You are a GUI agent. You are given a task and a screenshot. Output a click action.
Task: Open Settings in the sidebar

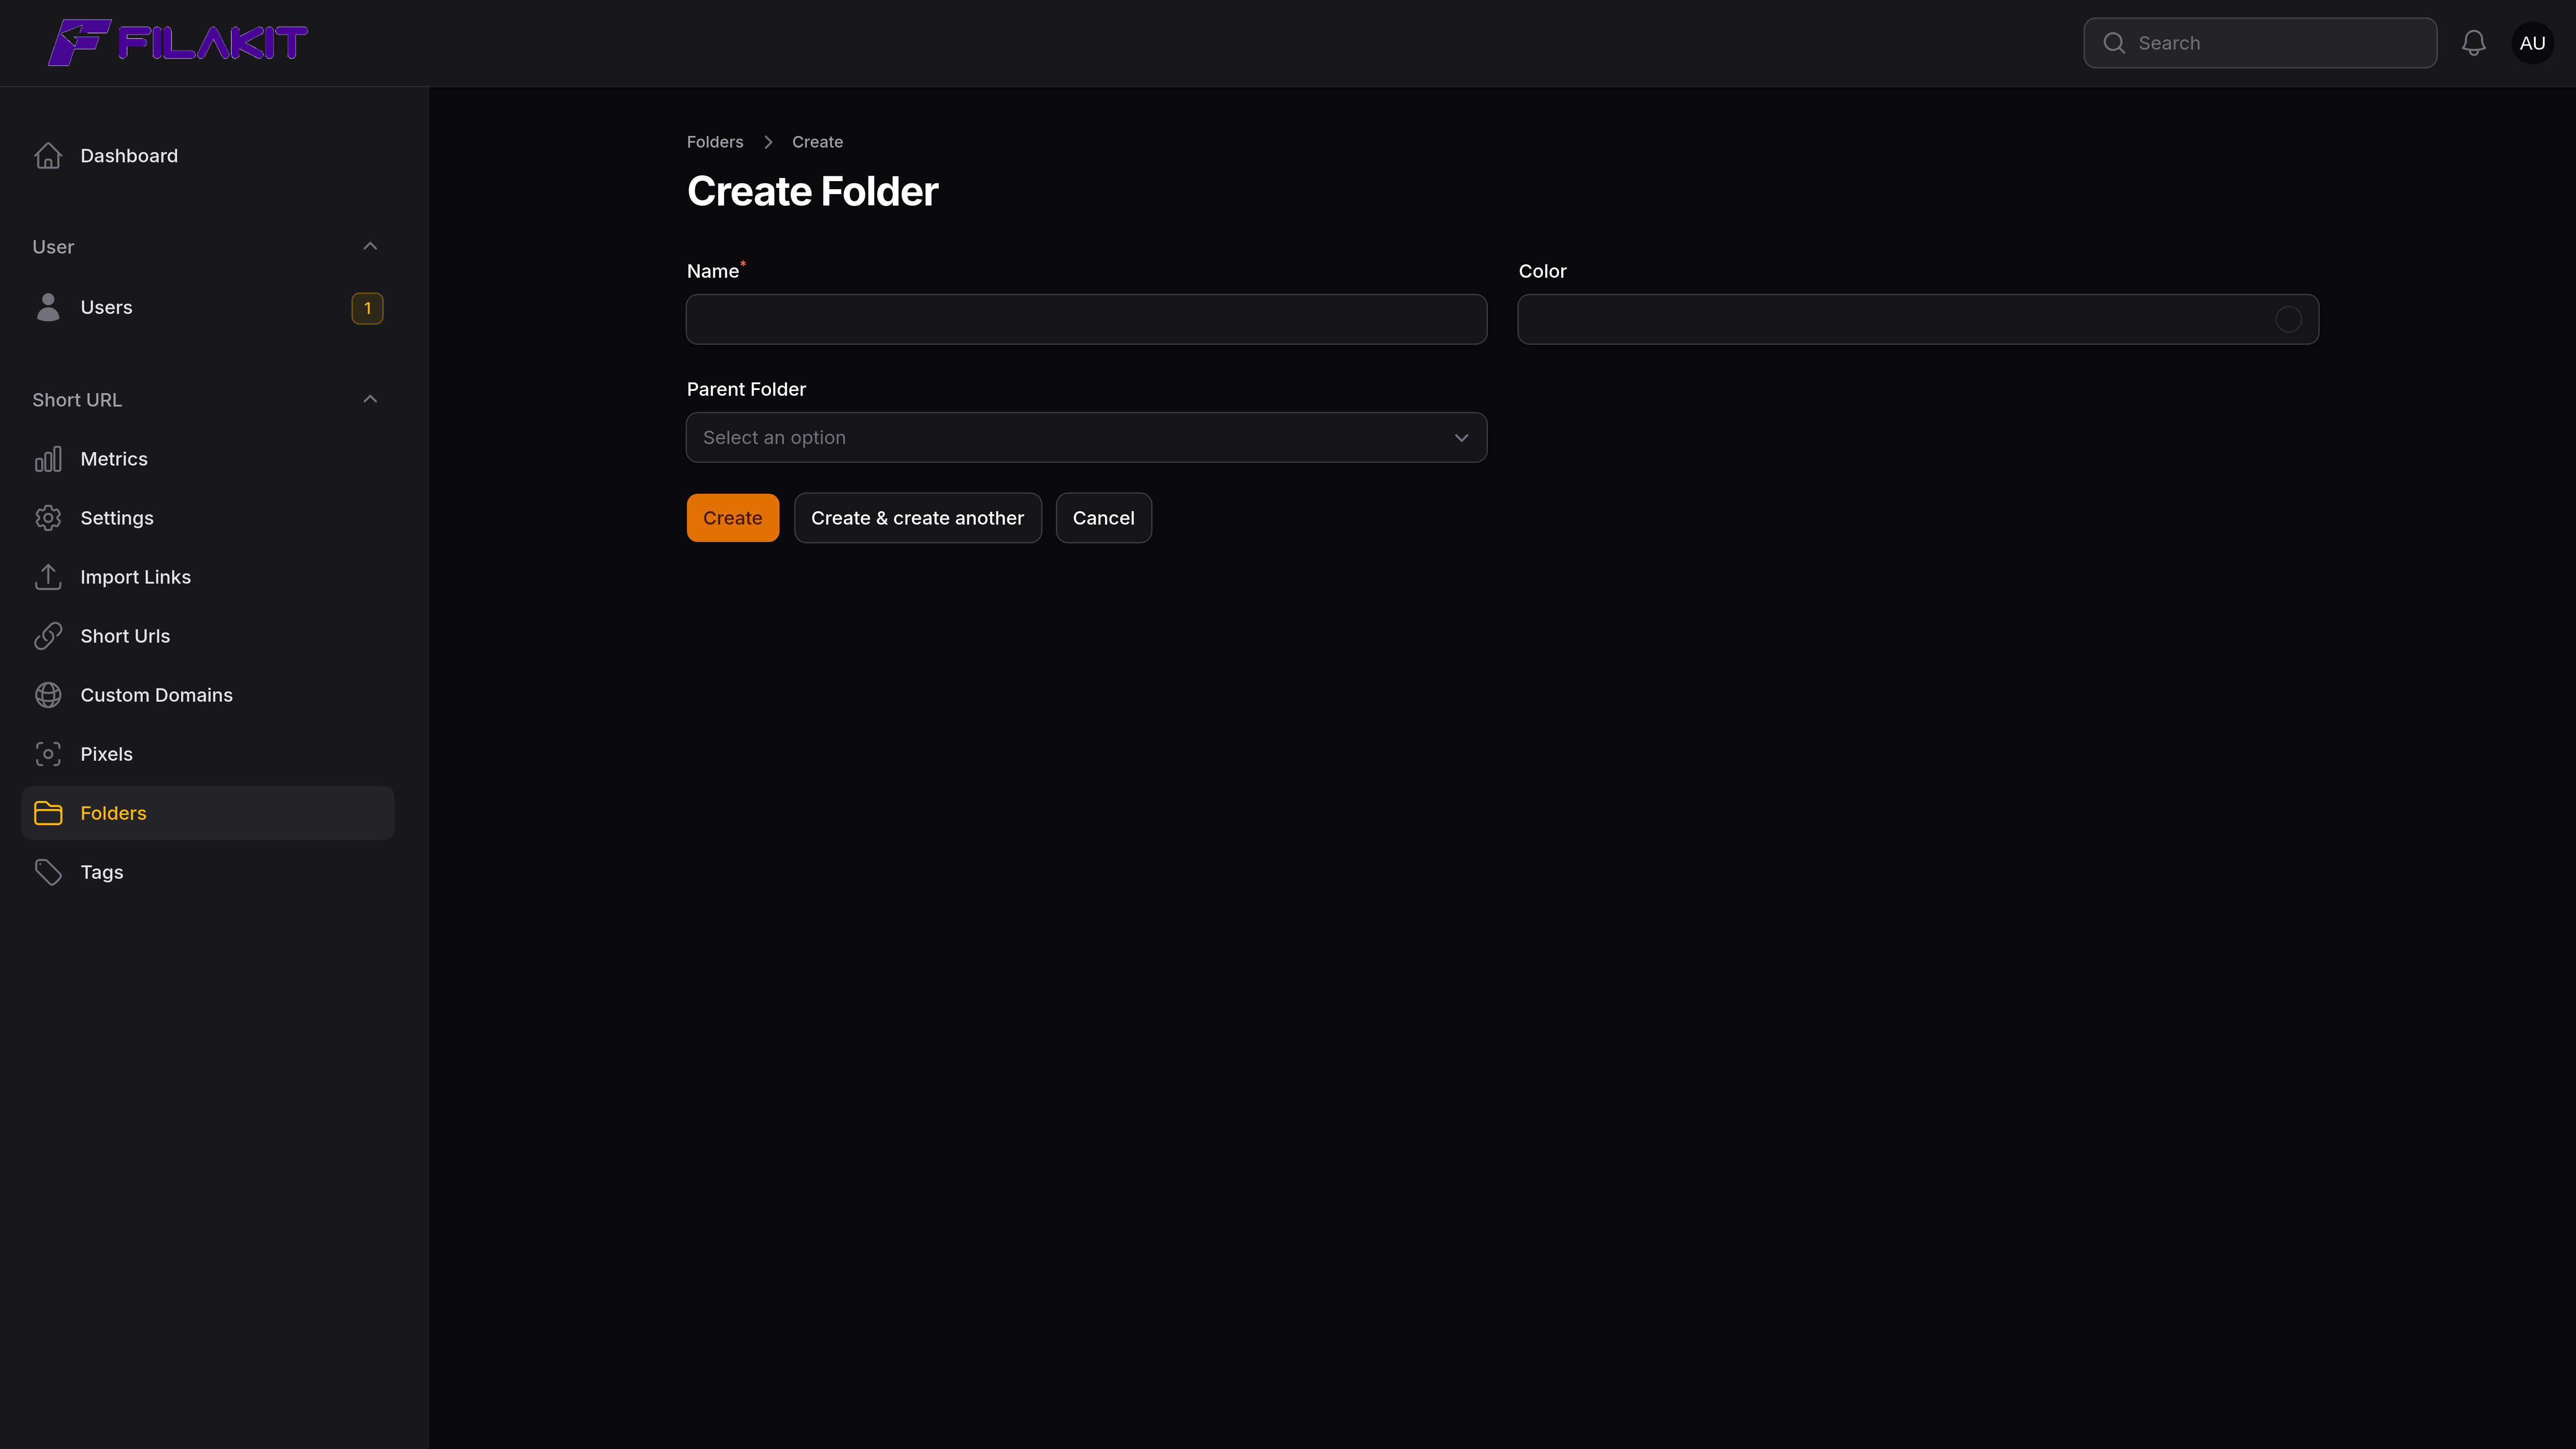tap(207, 518)
